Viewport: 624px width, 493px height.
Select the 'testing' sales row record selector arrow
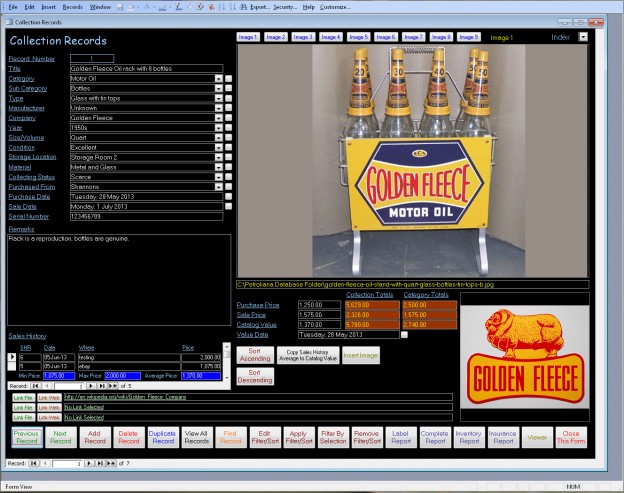click(x=12, y=357)
